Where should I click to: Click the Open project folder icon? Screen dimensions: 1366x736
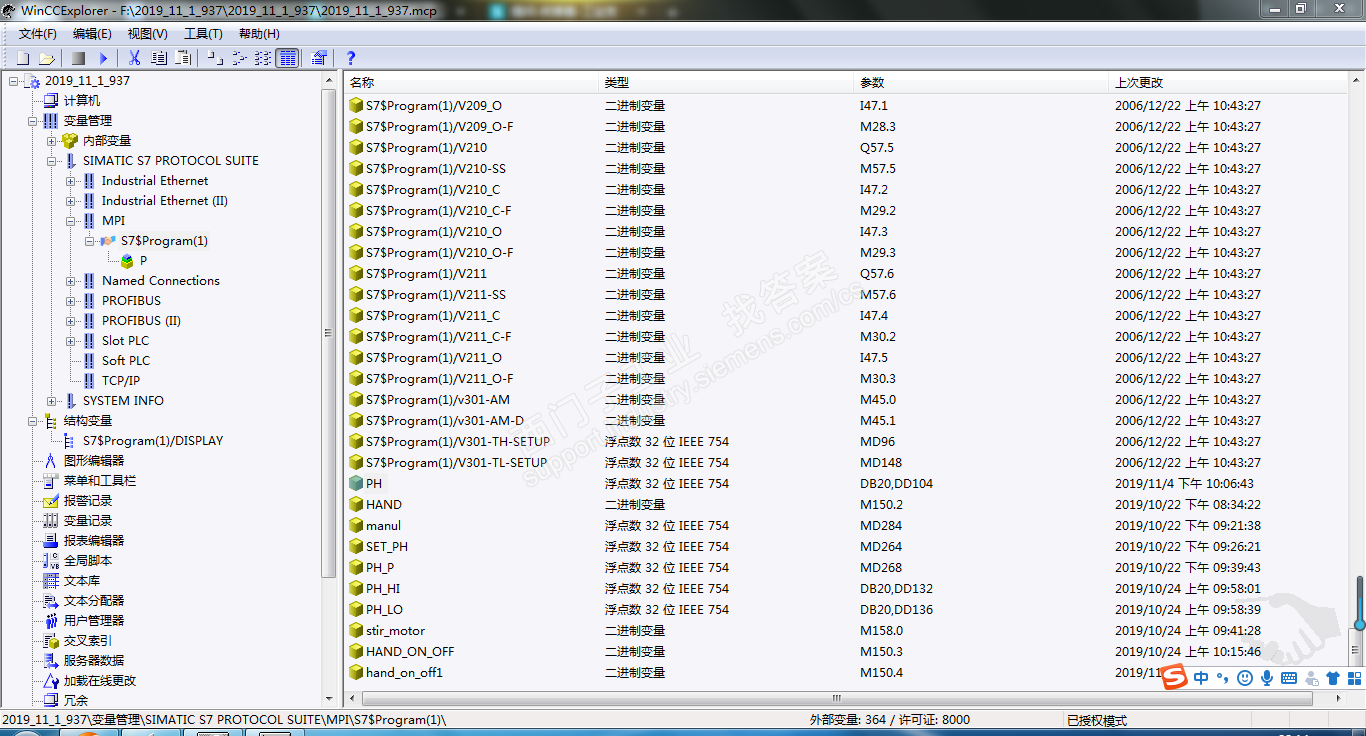click(x=46, y=58)
